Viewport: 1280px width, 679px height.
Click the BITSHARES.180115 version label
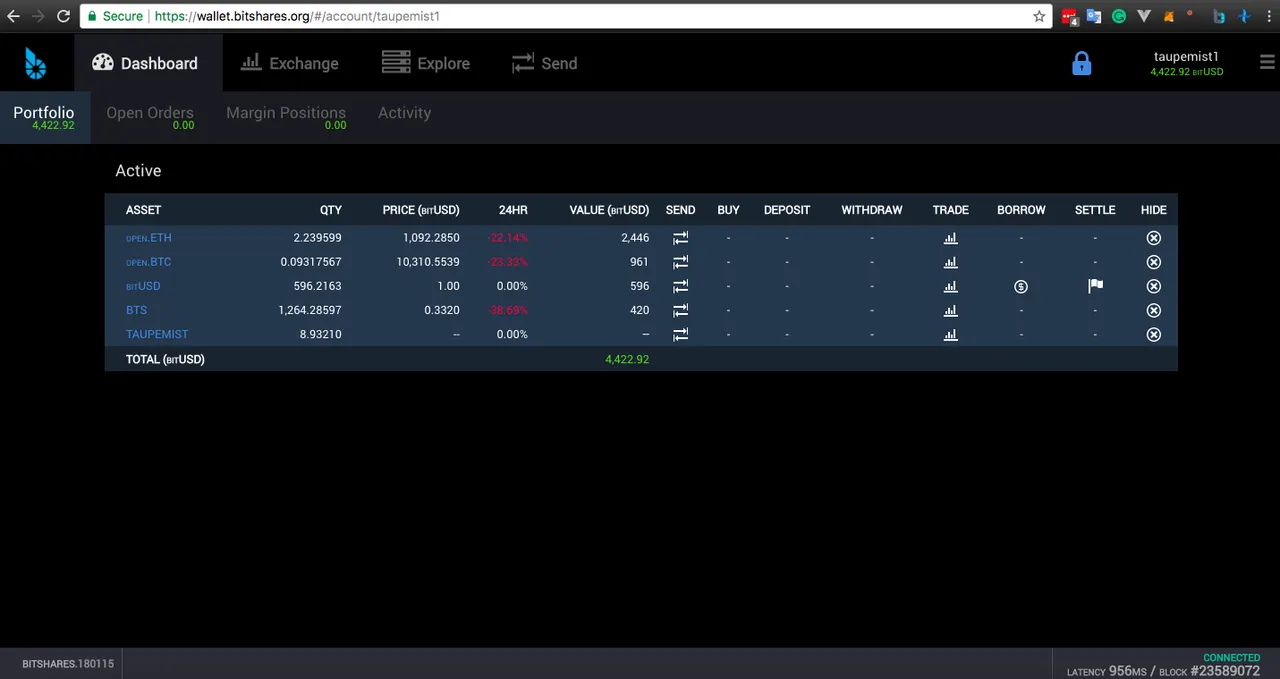tap(68, 664)
